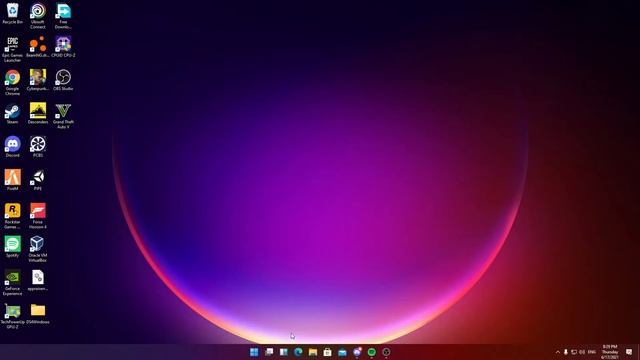
Task: Select the Cyberpunk game shortcut
Action: click(x=38, y=80)
